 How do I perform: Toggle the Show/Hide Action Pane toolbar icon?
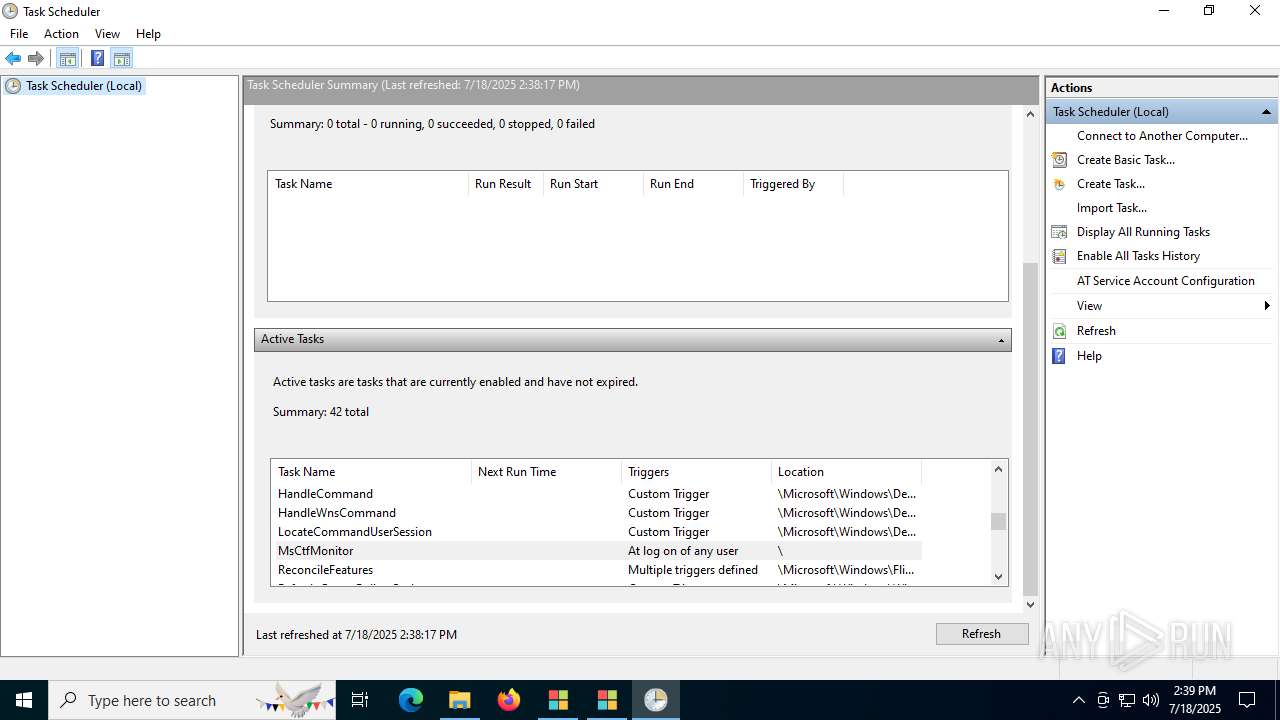pyautogui.click(x=122, y=58)
